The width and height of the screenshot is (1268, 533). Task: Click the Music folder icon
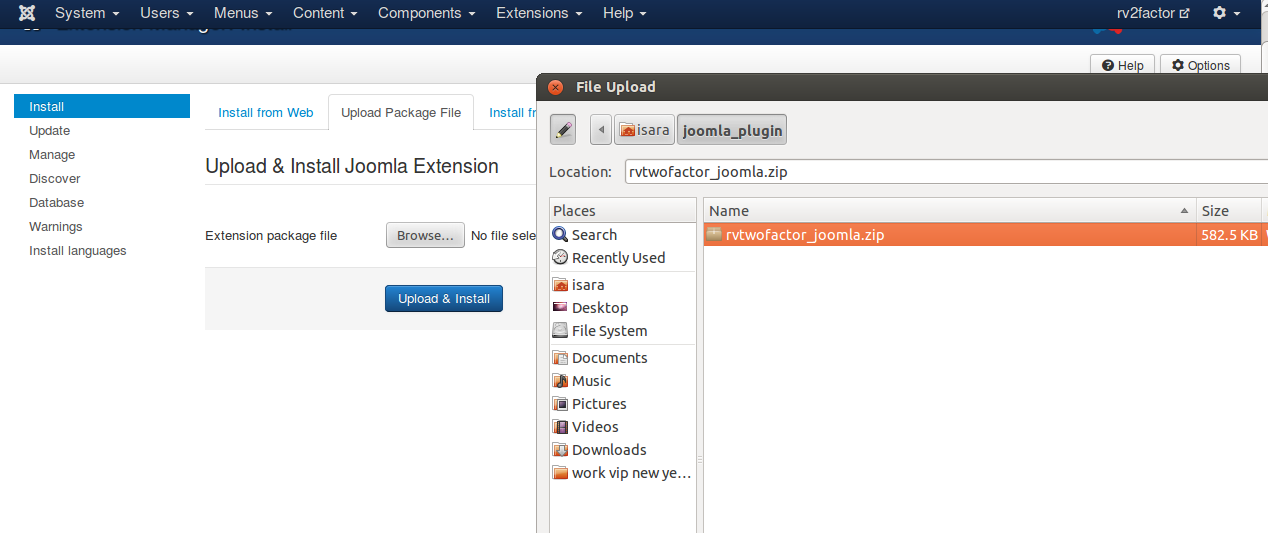point(560,380)
